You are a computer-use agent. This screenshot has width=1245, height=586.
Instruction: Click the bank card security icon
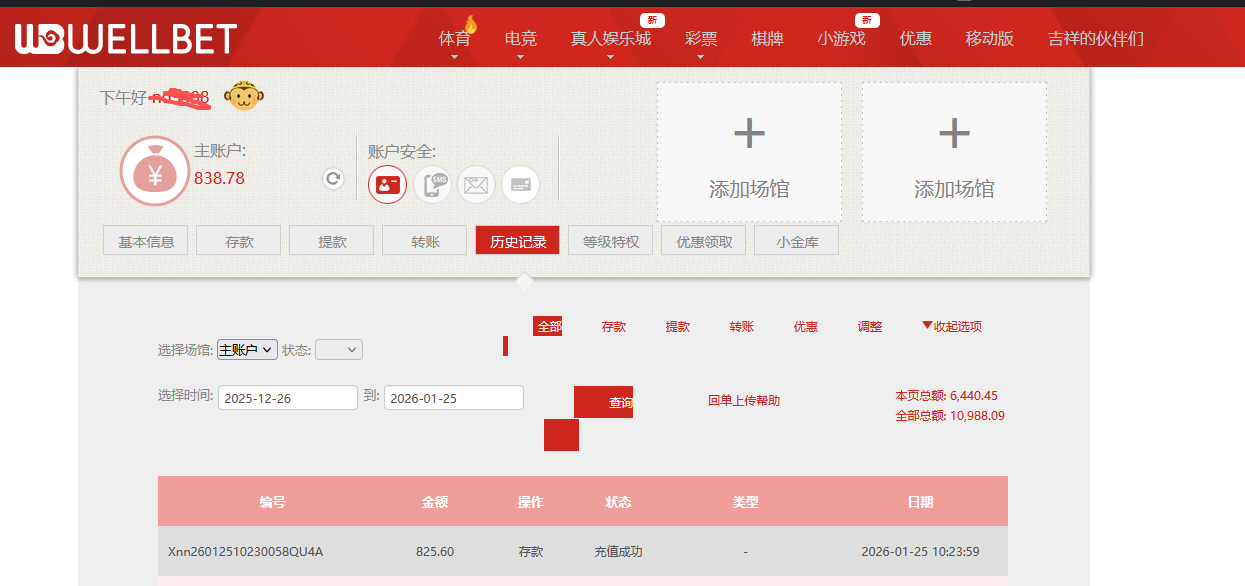[520, 184]
